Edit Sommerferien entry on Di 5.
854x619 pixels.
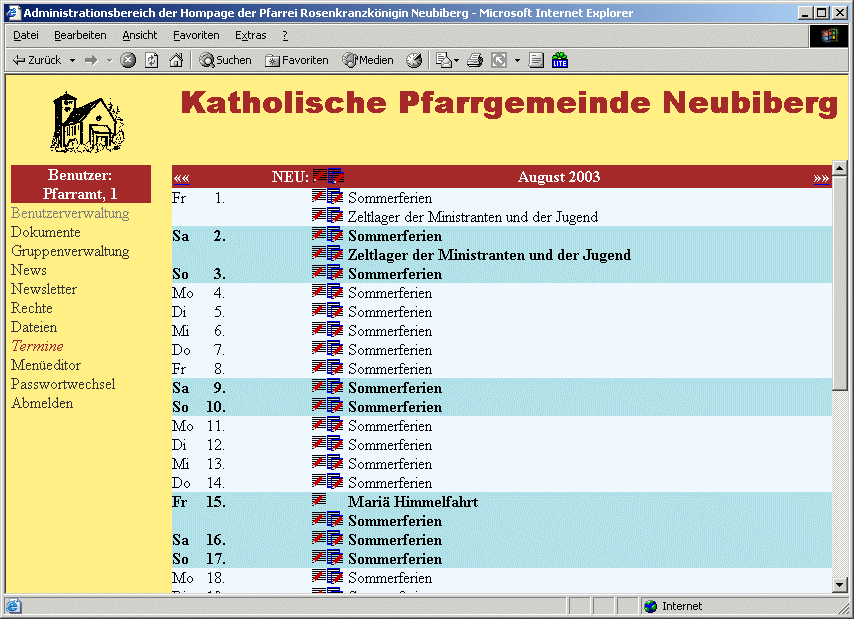click(319, 310)
